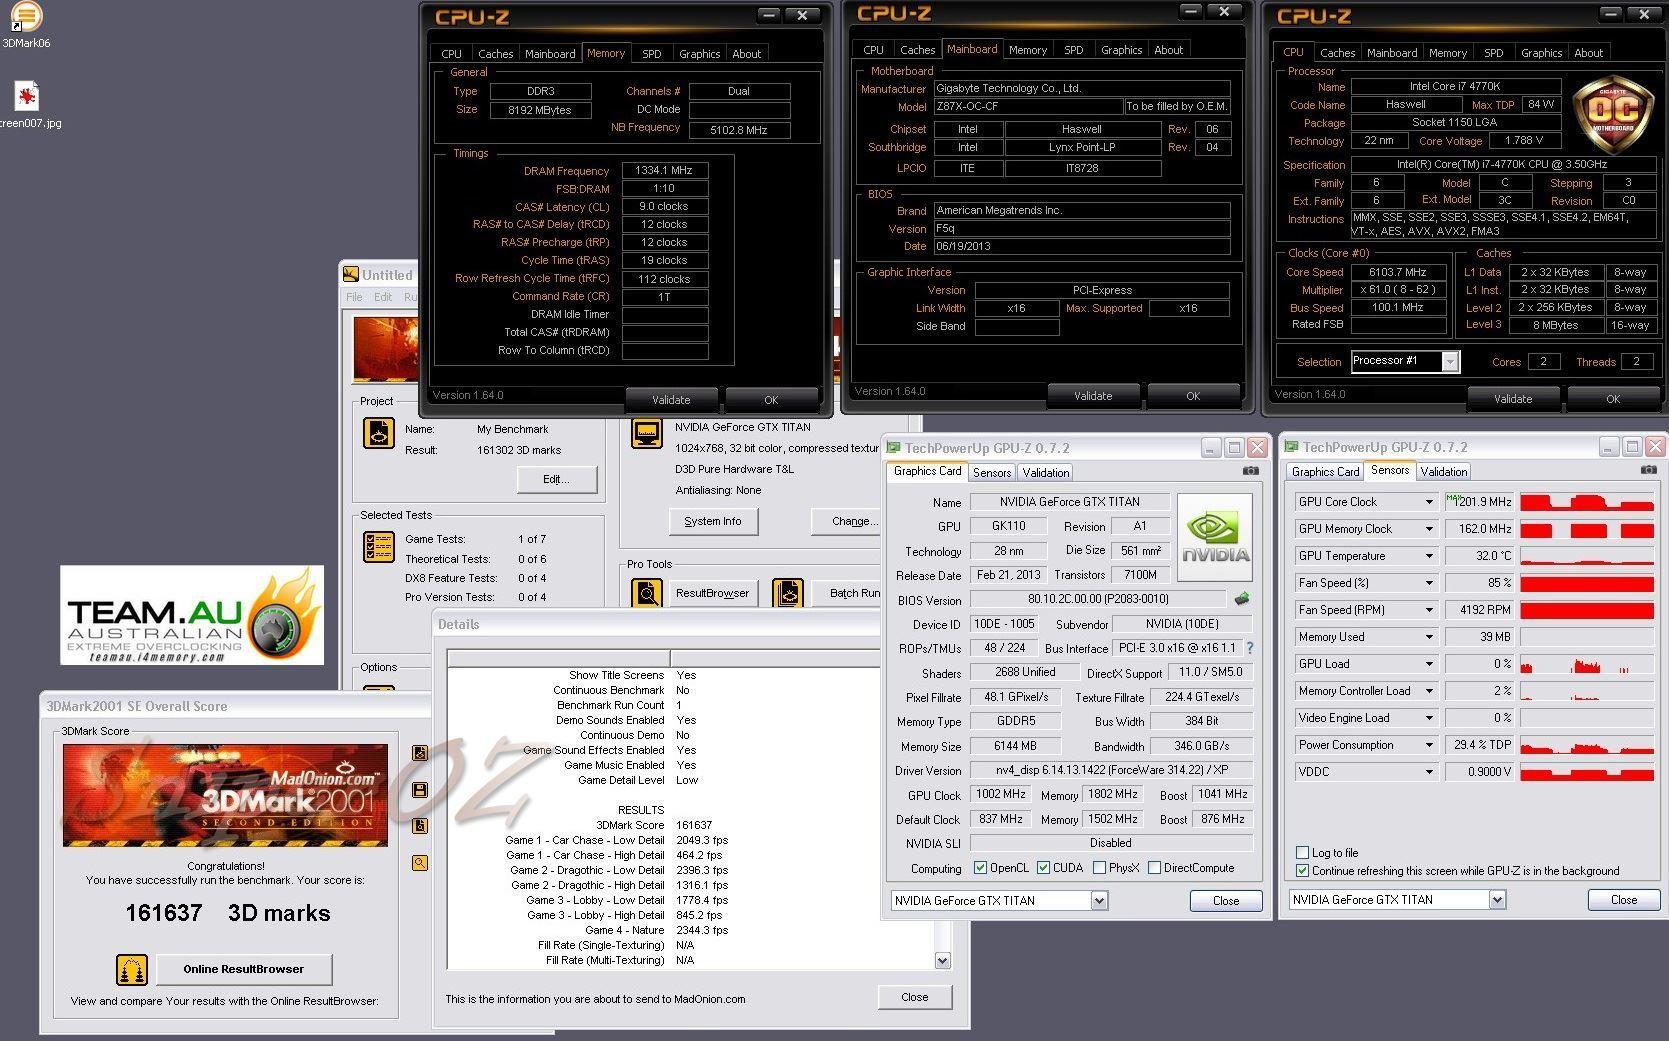1669x1041 pixels.
Task: Click the Batch Run icon in Pro Tools
Action: [788, 594]
